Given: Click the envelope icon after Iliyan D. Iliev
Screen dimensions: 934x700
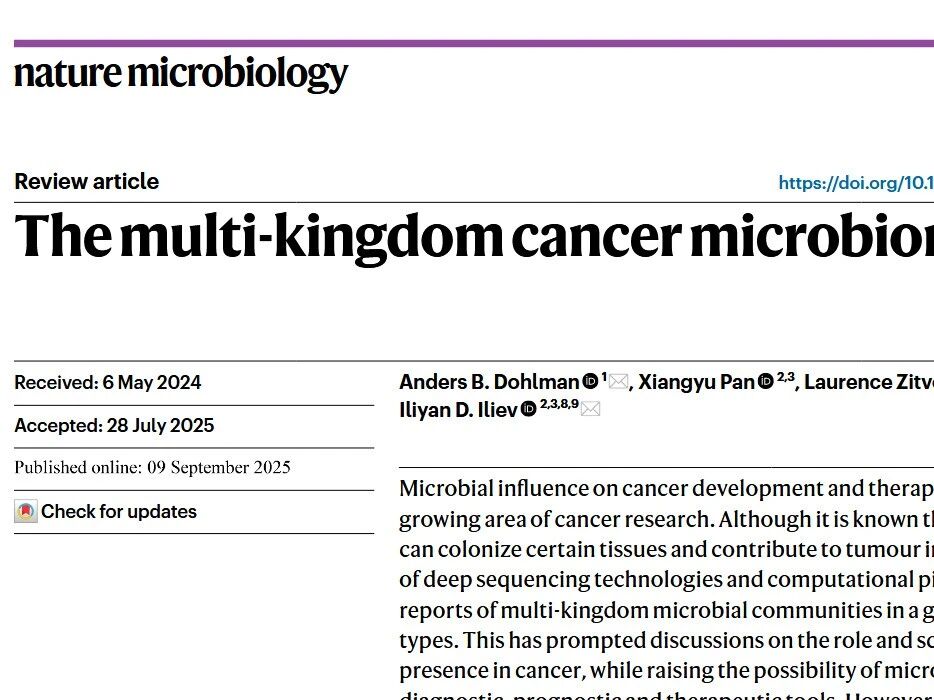Looking at the screenshot, I should click(591, 409).
